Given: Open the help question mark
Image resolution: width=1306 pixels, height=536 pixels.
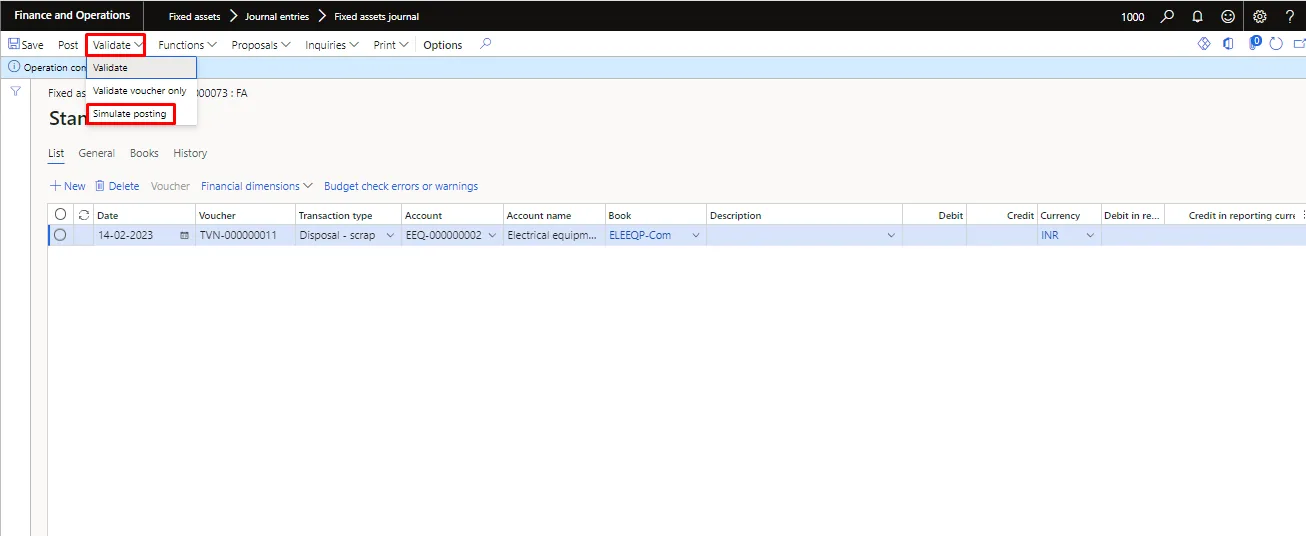Looking at the screenshot, I should [x=1290, y=16].
